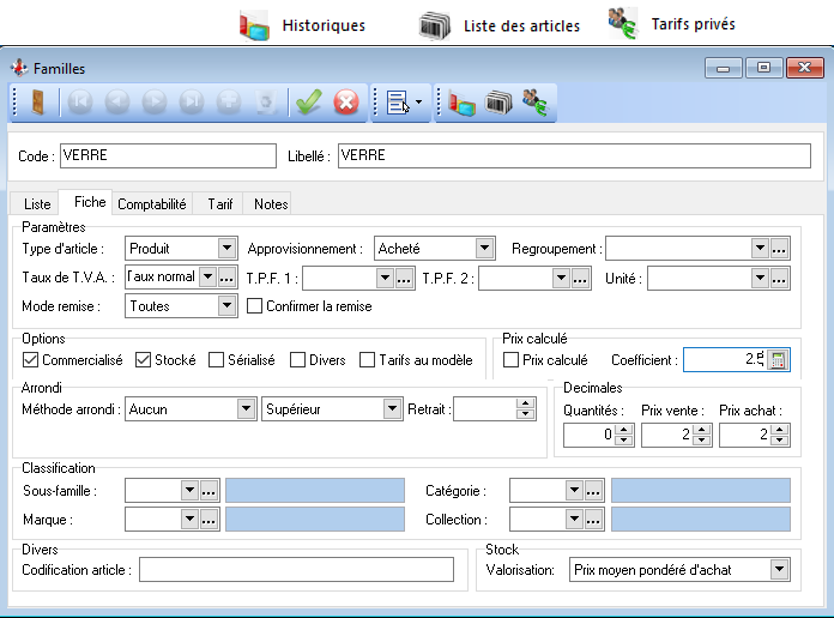
Task: Enable the Sérialisé checkbox
Action: pyautogui.click(x=216, y=360)
